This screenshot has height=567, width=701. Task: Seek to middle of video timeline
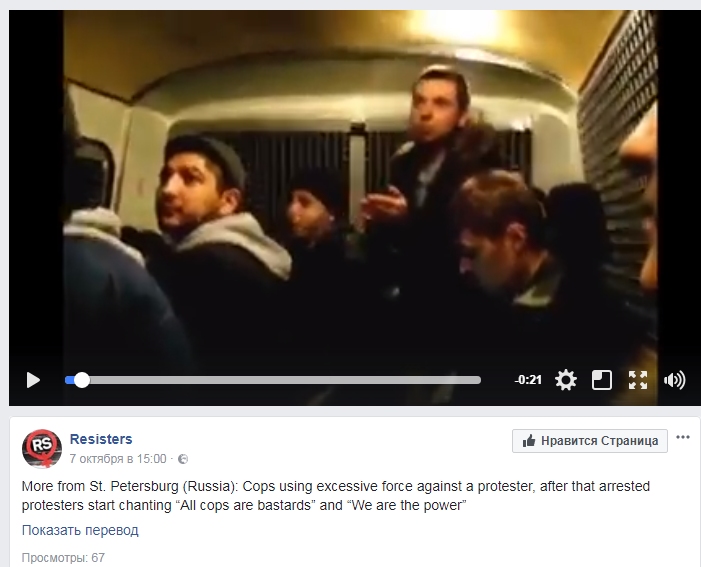(x=273, y=380)
